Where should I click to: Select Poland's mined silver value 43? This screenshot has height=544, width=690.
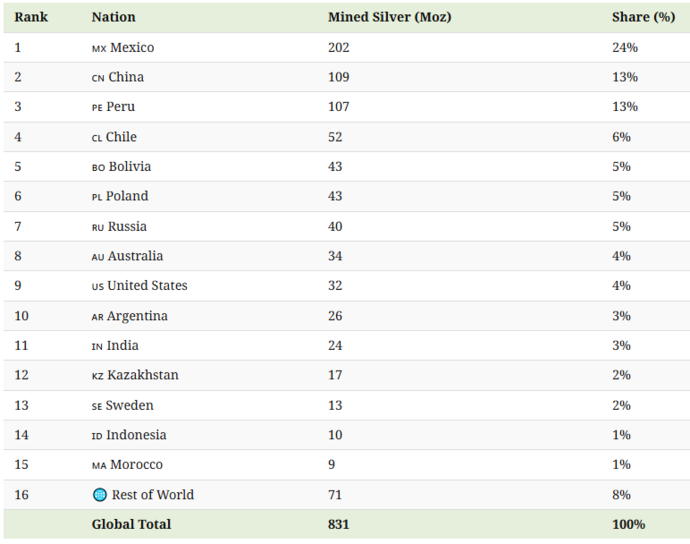335,196
